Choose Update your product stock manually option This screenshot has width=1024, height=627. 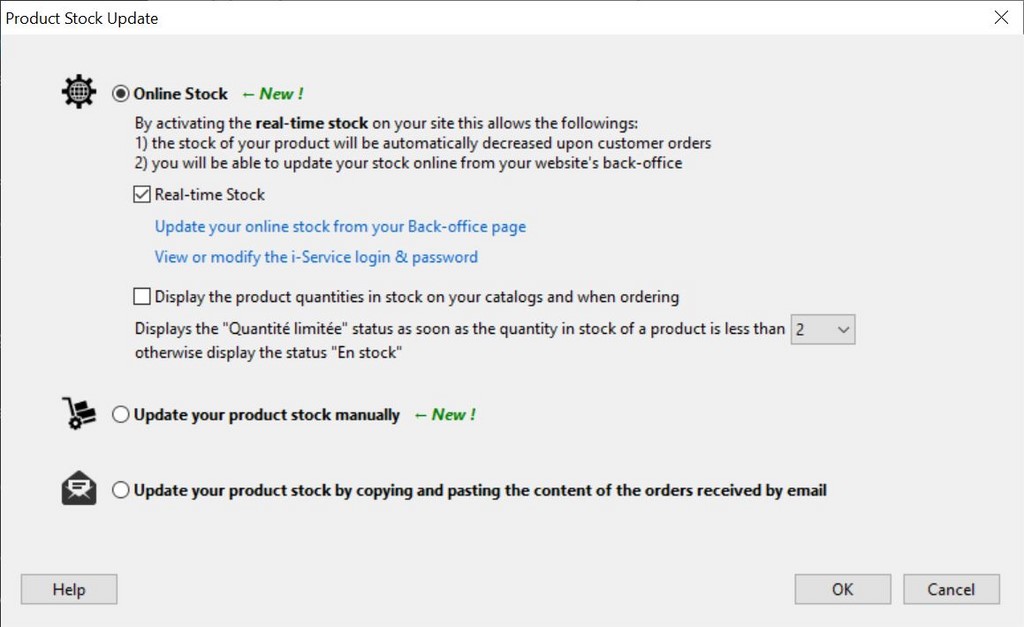coord(121,415)
